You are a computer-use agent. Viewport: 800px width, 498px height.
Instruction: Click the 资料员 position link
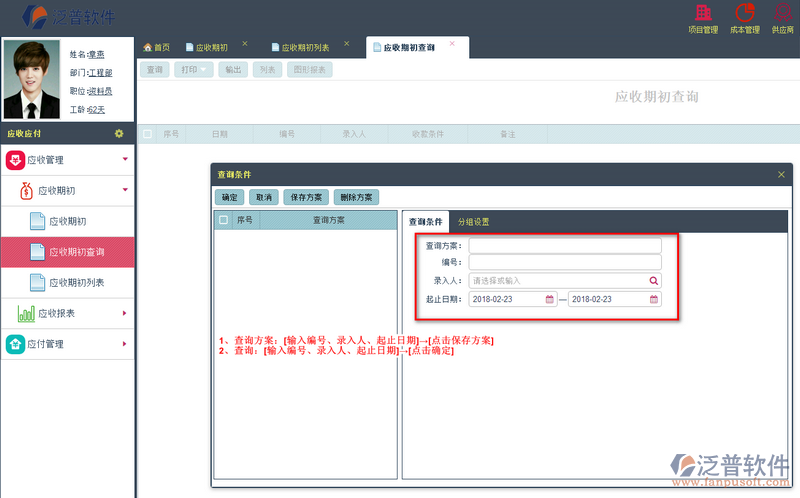pos(100,91)
